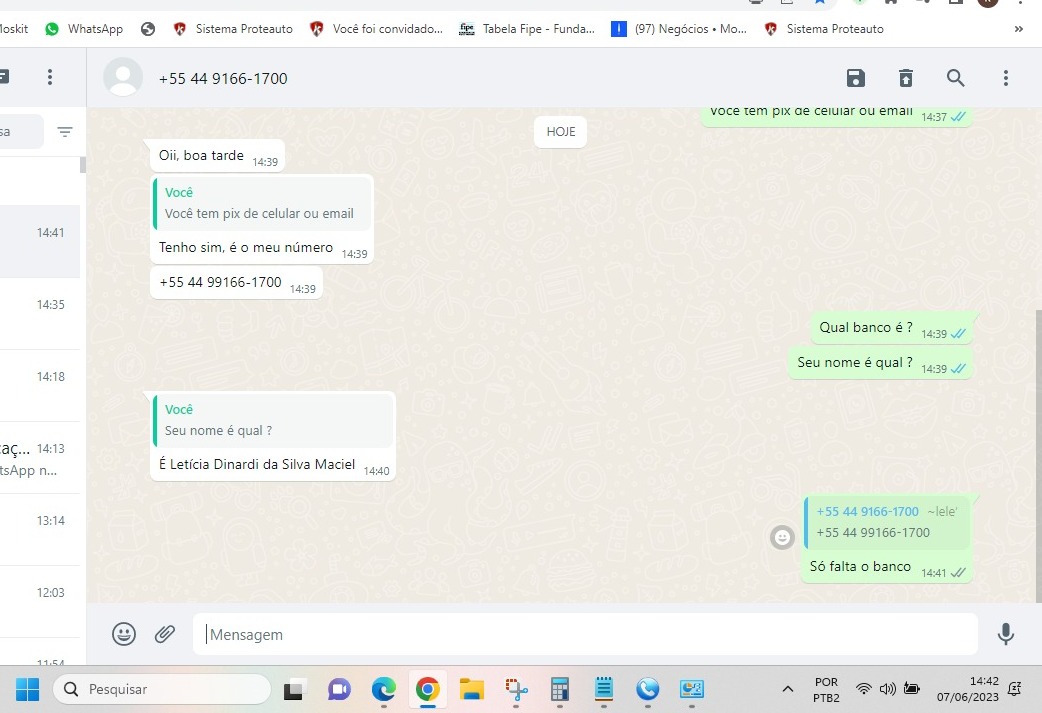
Task: Attach a file with the paperclip icon
Action: tap(165, 634)
